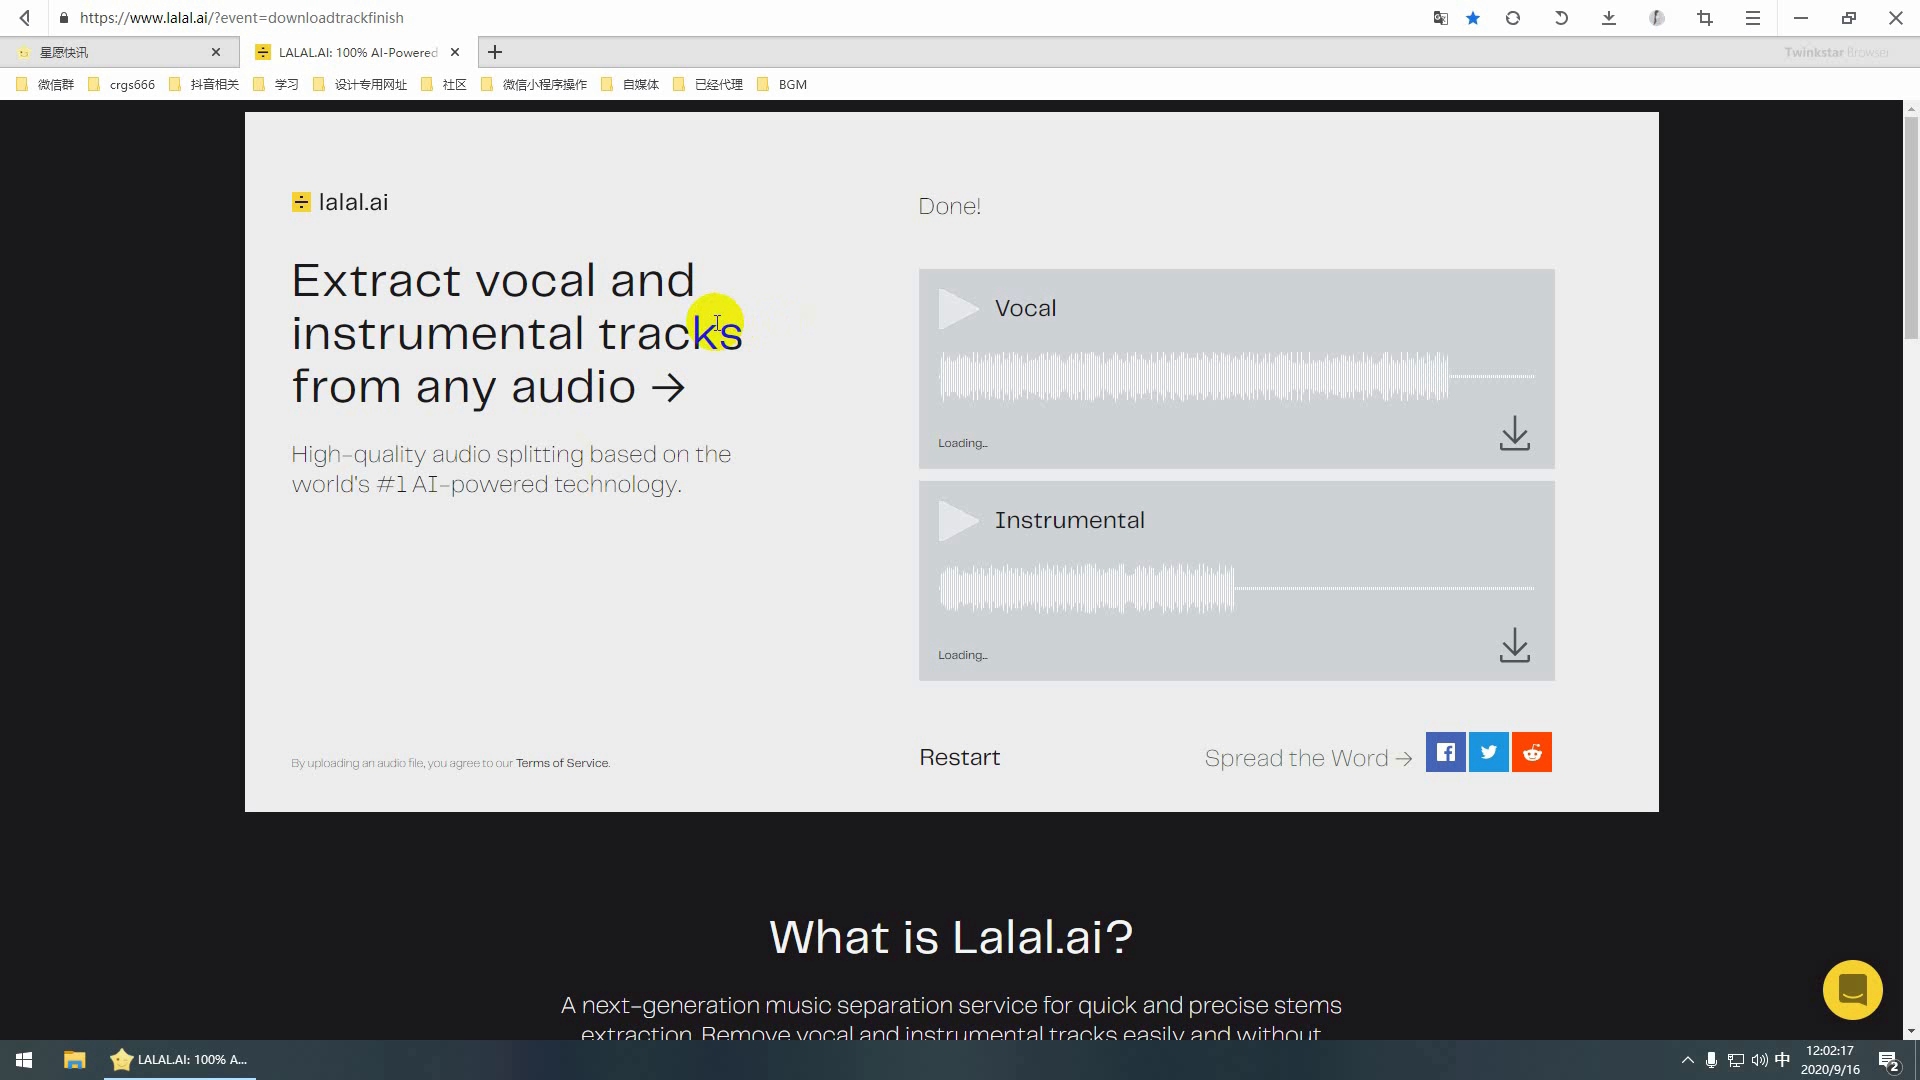Open the 自媒体 bookmark folder

(630, 85)
